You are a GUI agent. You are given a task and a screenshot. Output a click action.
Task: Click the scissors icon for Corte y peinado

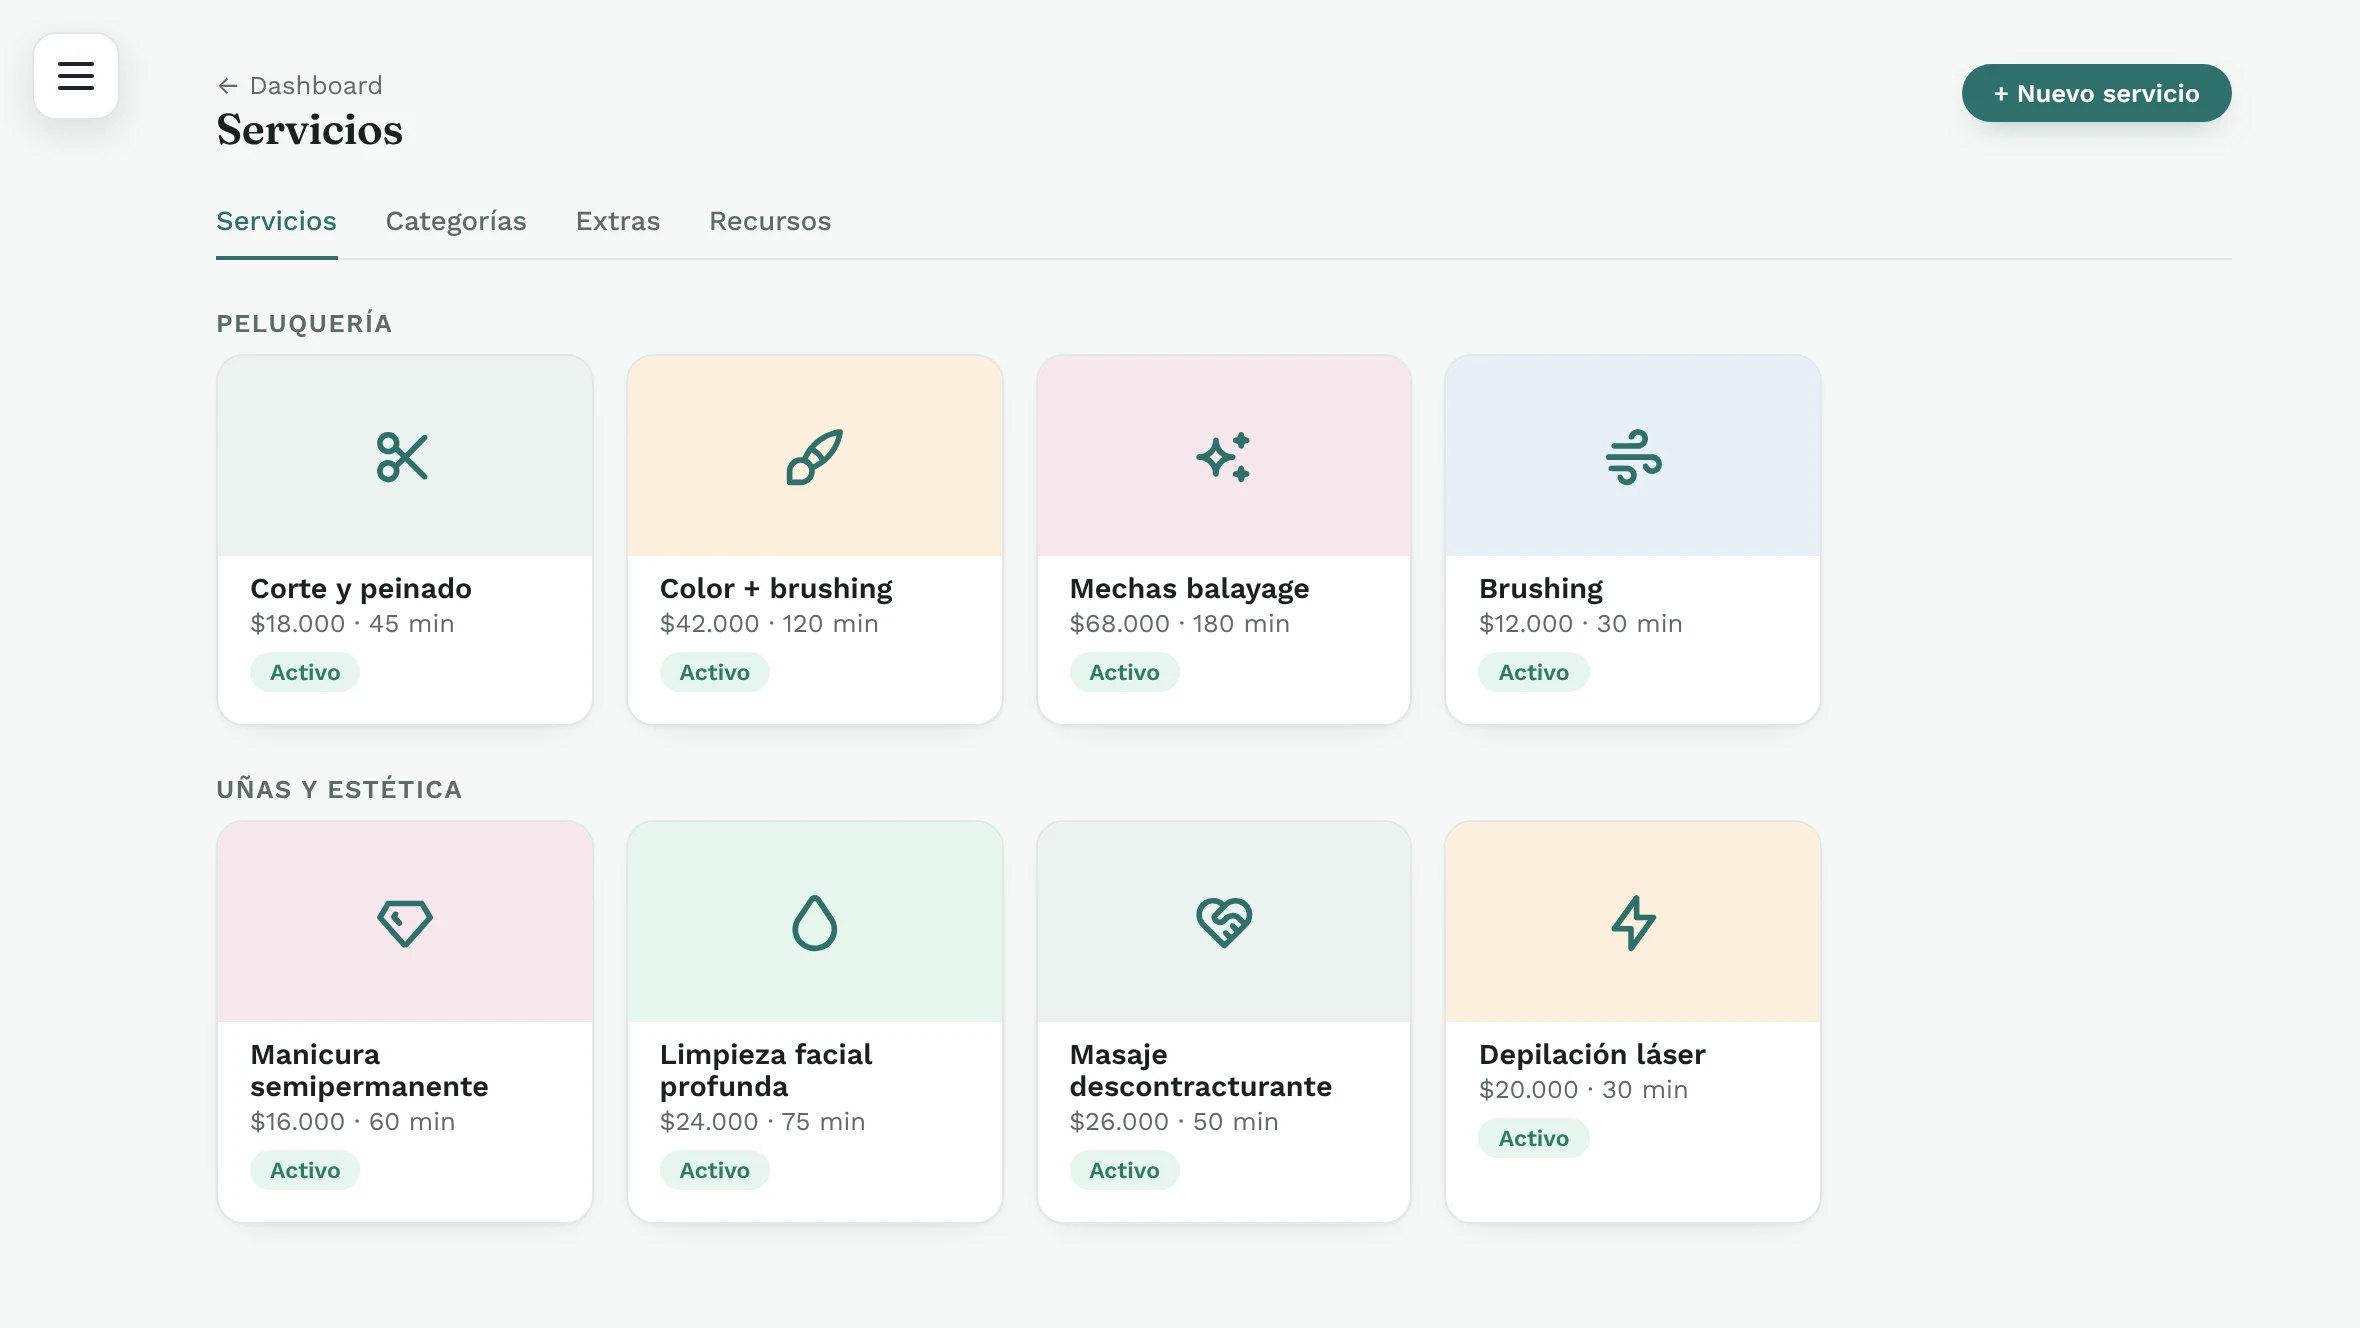(x=403, y=457)
